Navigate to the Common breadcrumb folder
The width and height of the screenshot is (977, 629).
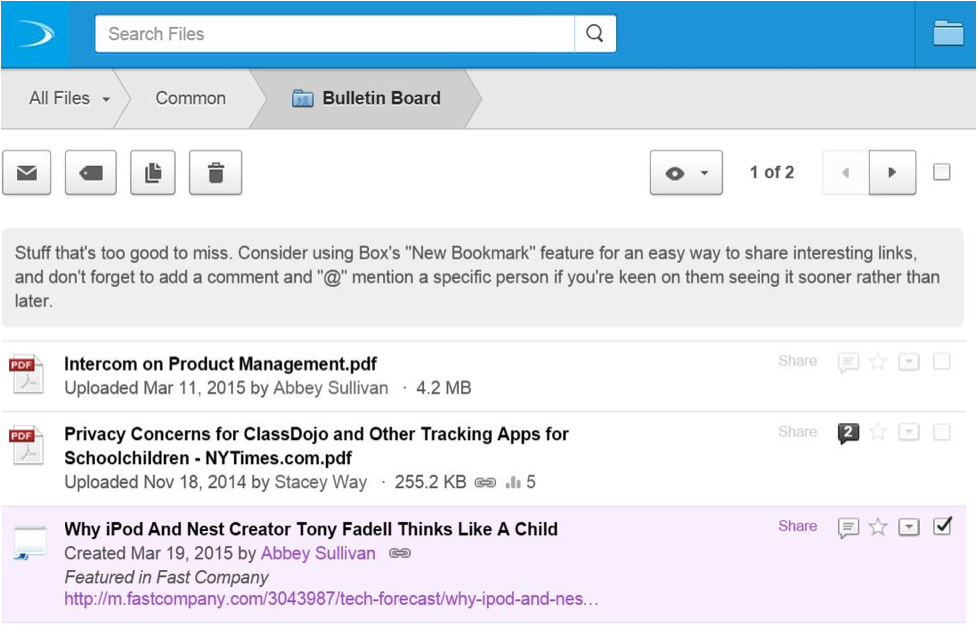tap(190, 98)
